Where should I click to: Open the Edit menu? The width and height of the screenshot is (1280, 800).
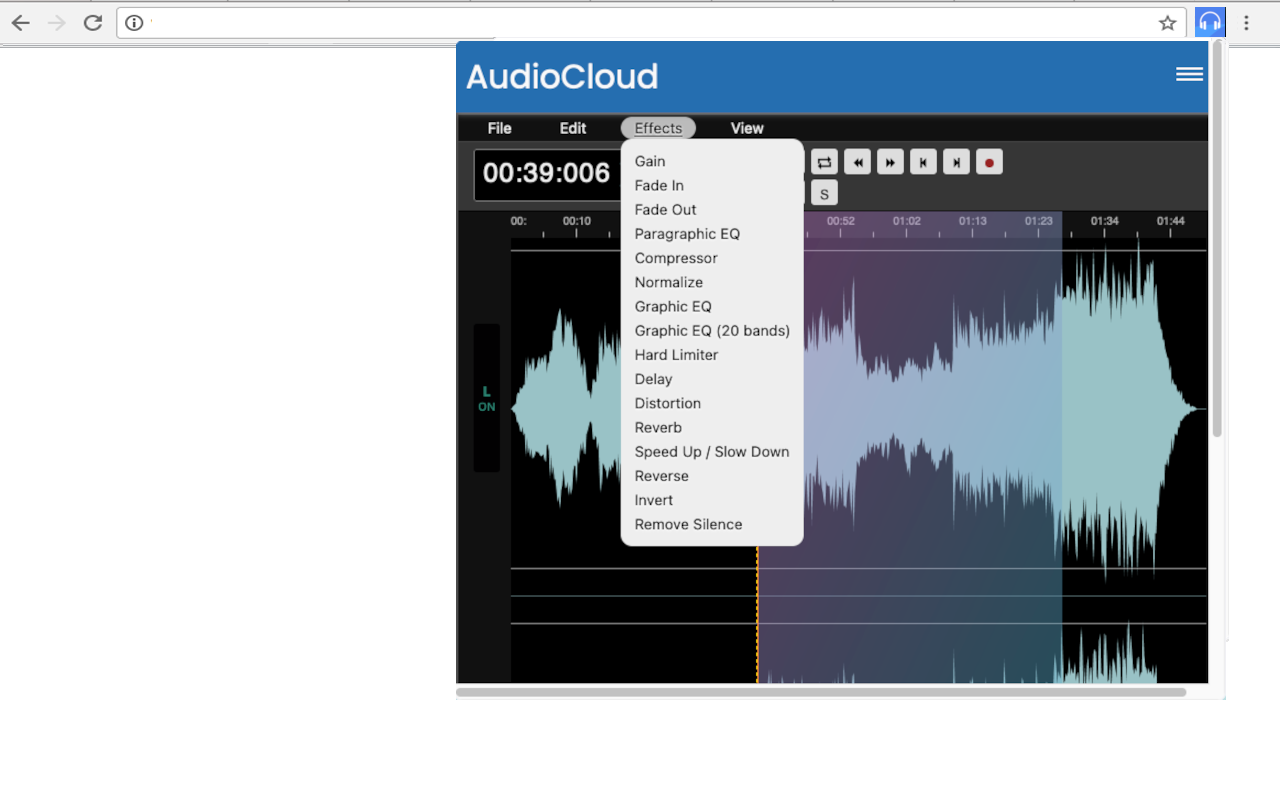click(x=573, y=128)
